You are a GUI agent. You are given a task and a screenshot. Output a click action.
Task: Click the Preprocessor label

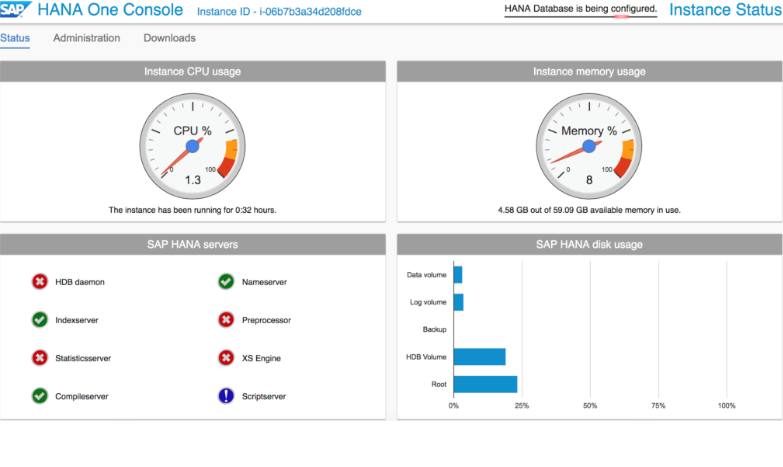point(267,320)
